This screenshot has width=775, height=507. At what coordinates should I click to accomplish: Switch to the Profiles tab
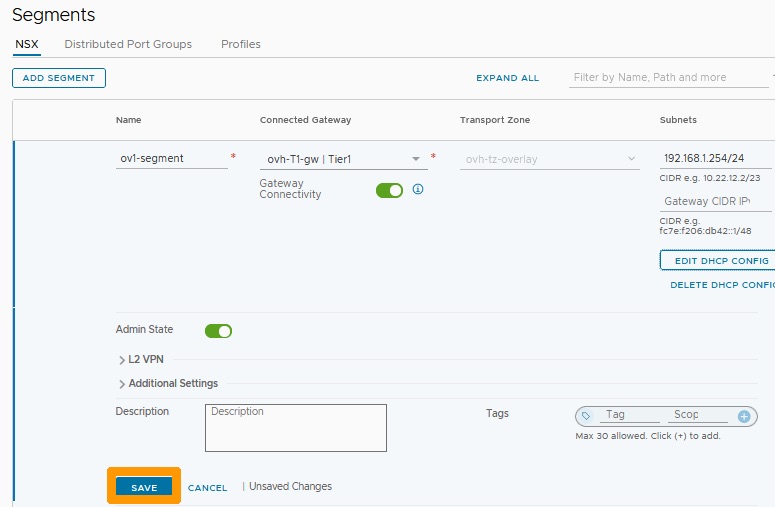(x=241, y=44)
